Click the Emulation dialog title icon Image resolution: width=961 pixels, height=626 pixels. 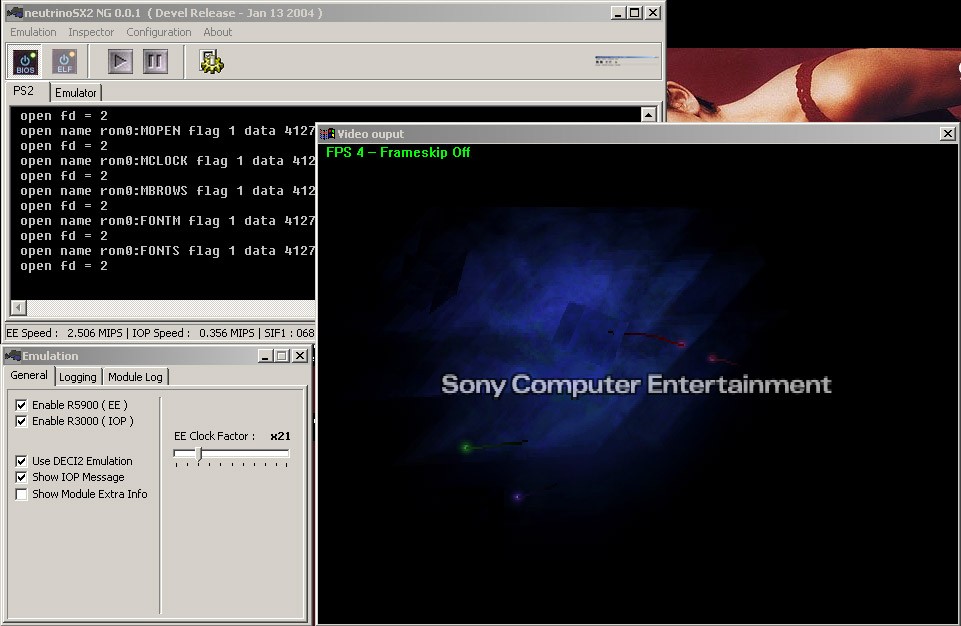tap(12, 356)
